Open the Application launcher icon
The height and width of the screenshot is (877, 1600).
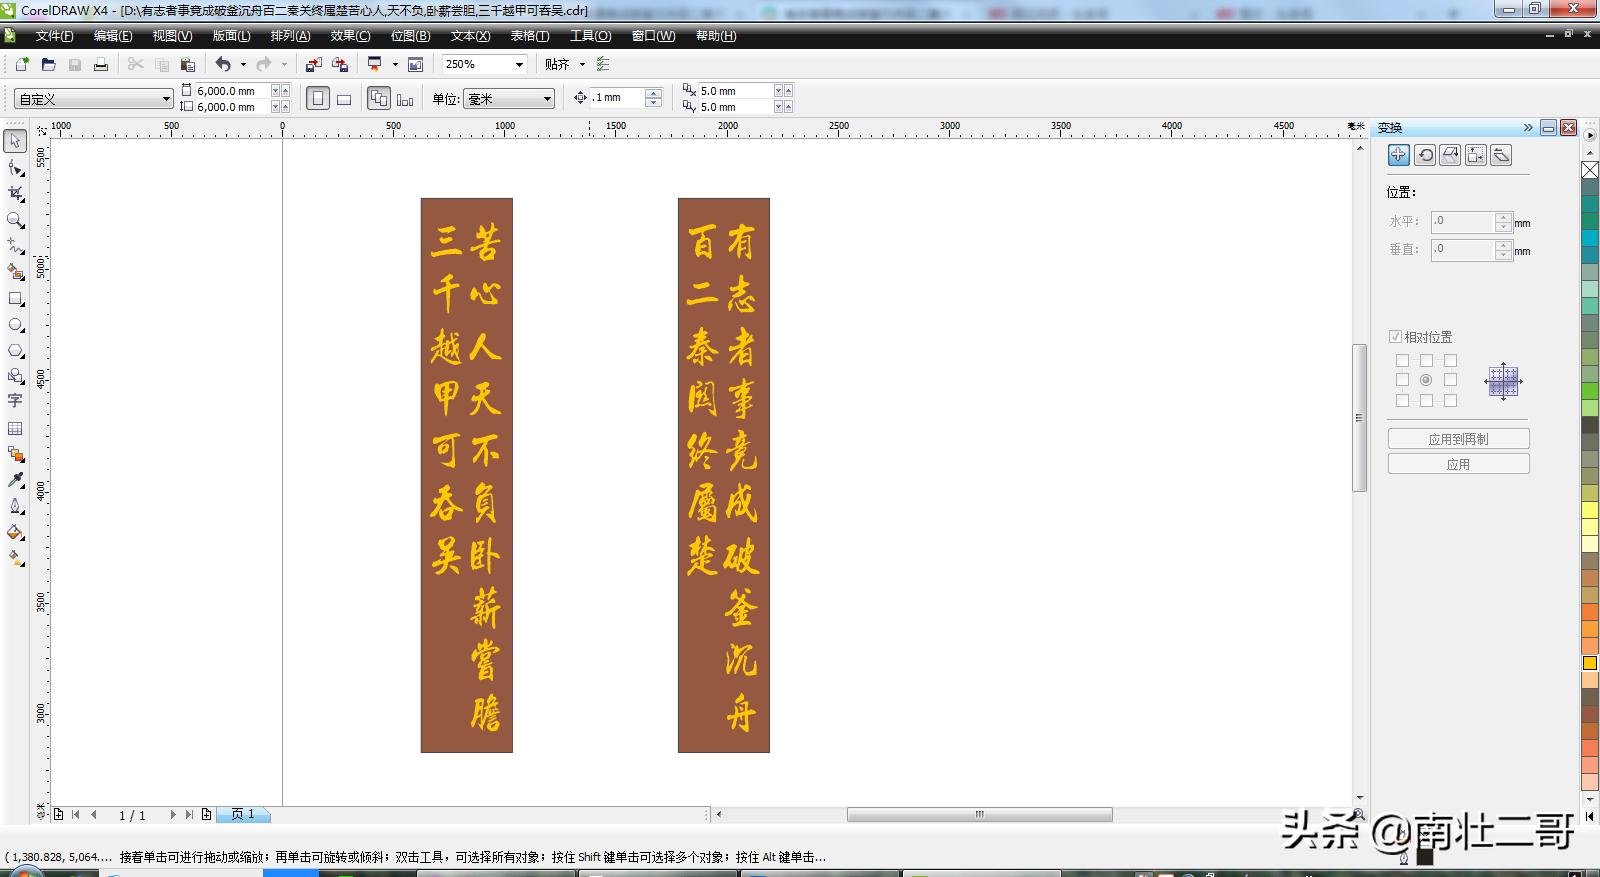tap(375, 64)
